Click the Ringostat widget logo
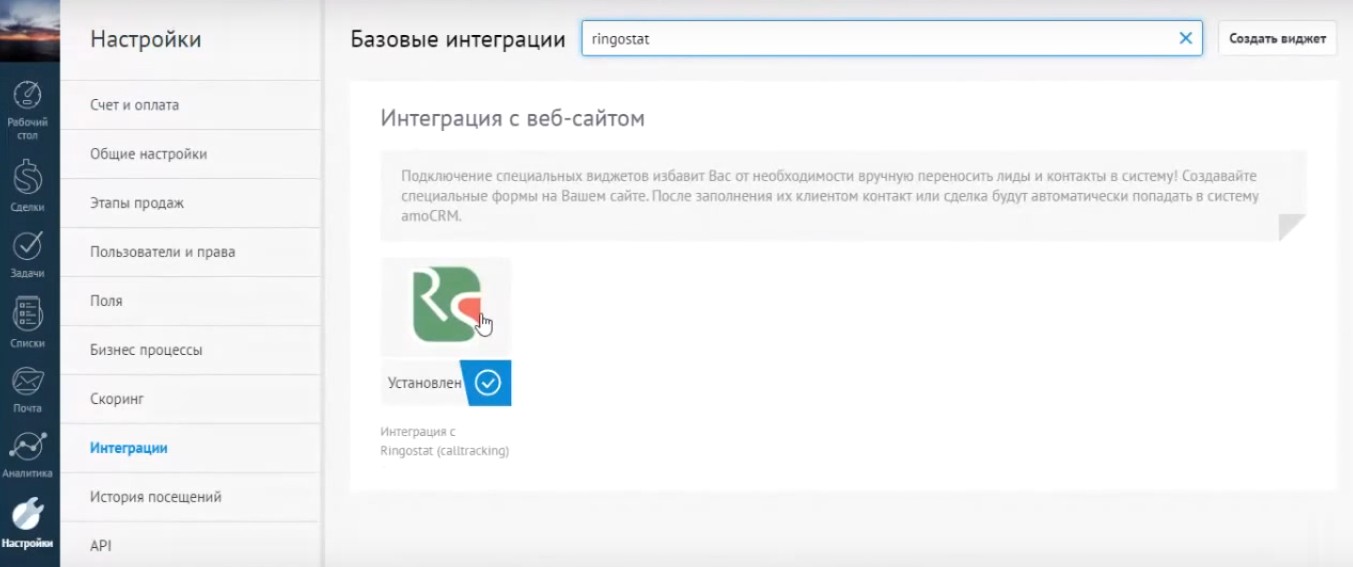 [x=447, y=305]
